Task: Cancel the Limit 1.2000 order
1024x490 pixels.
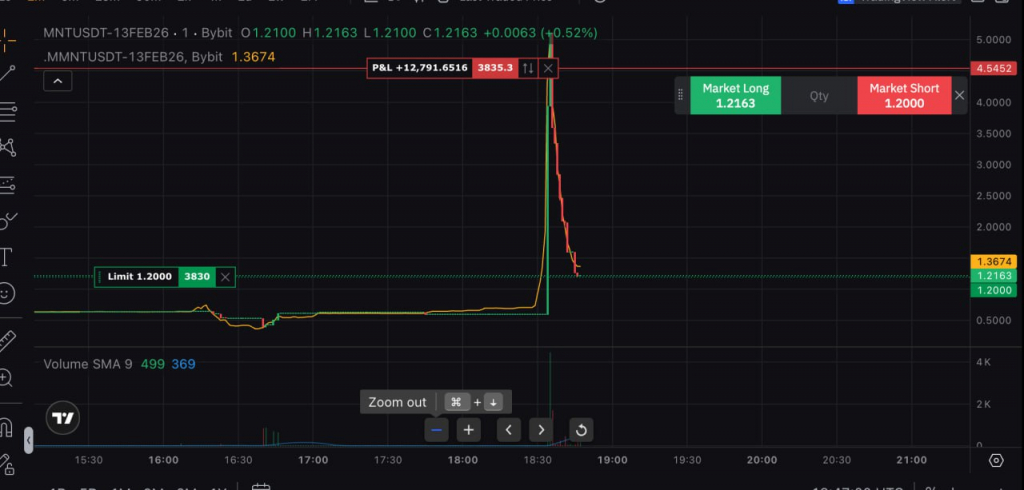Action: (x=225, y=277)
